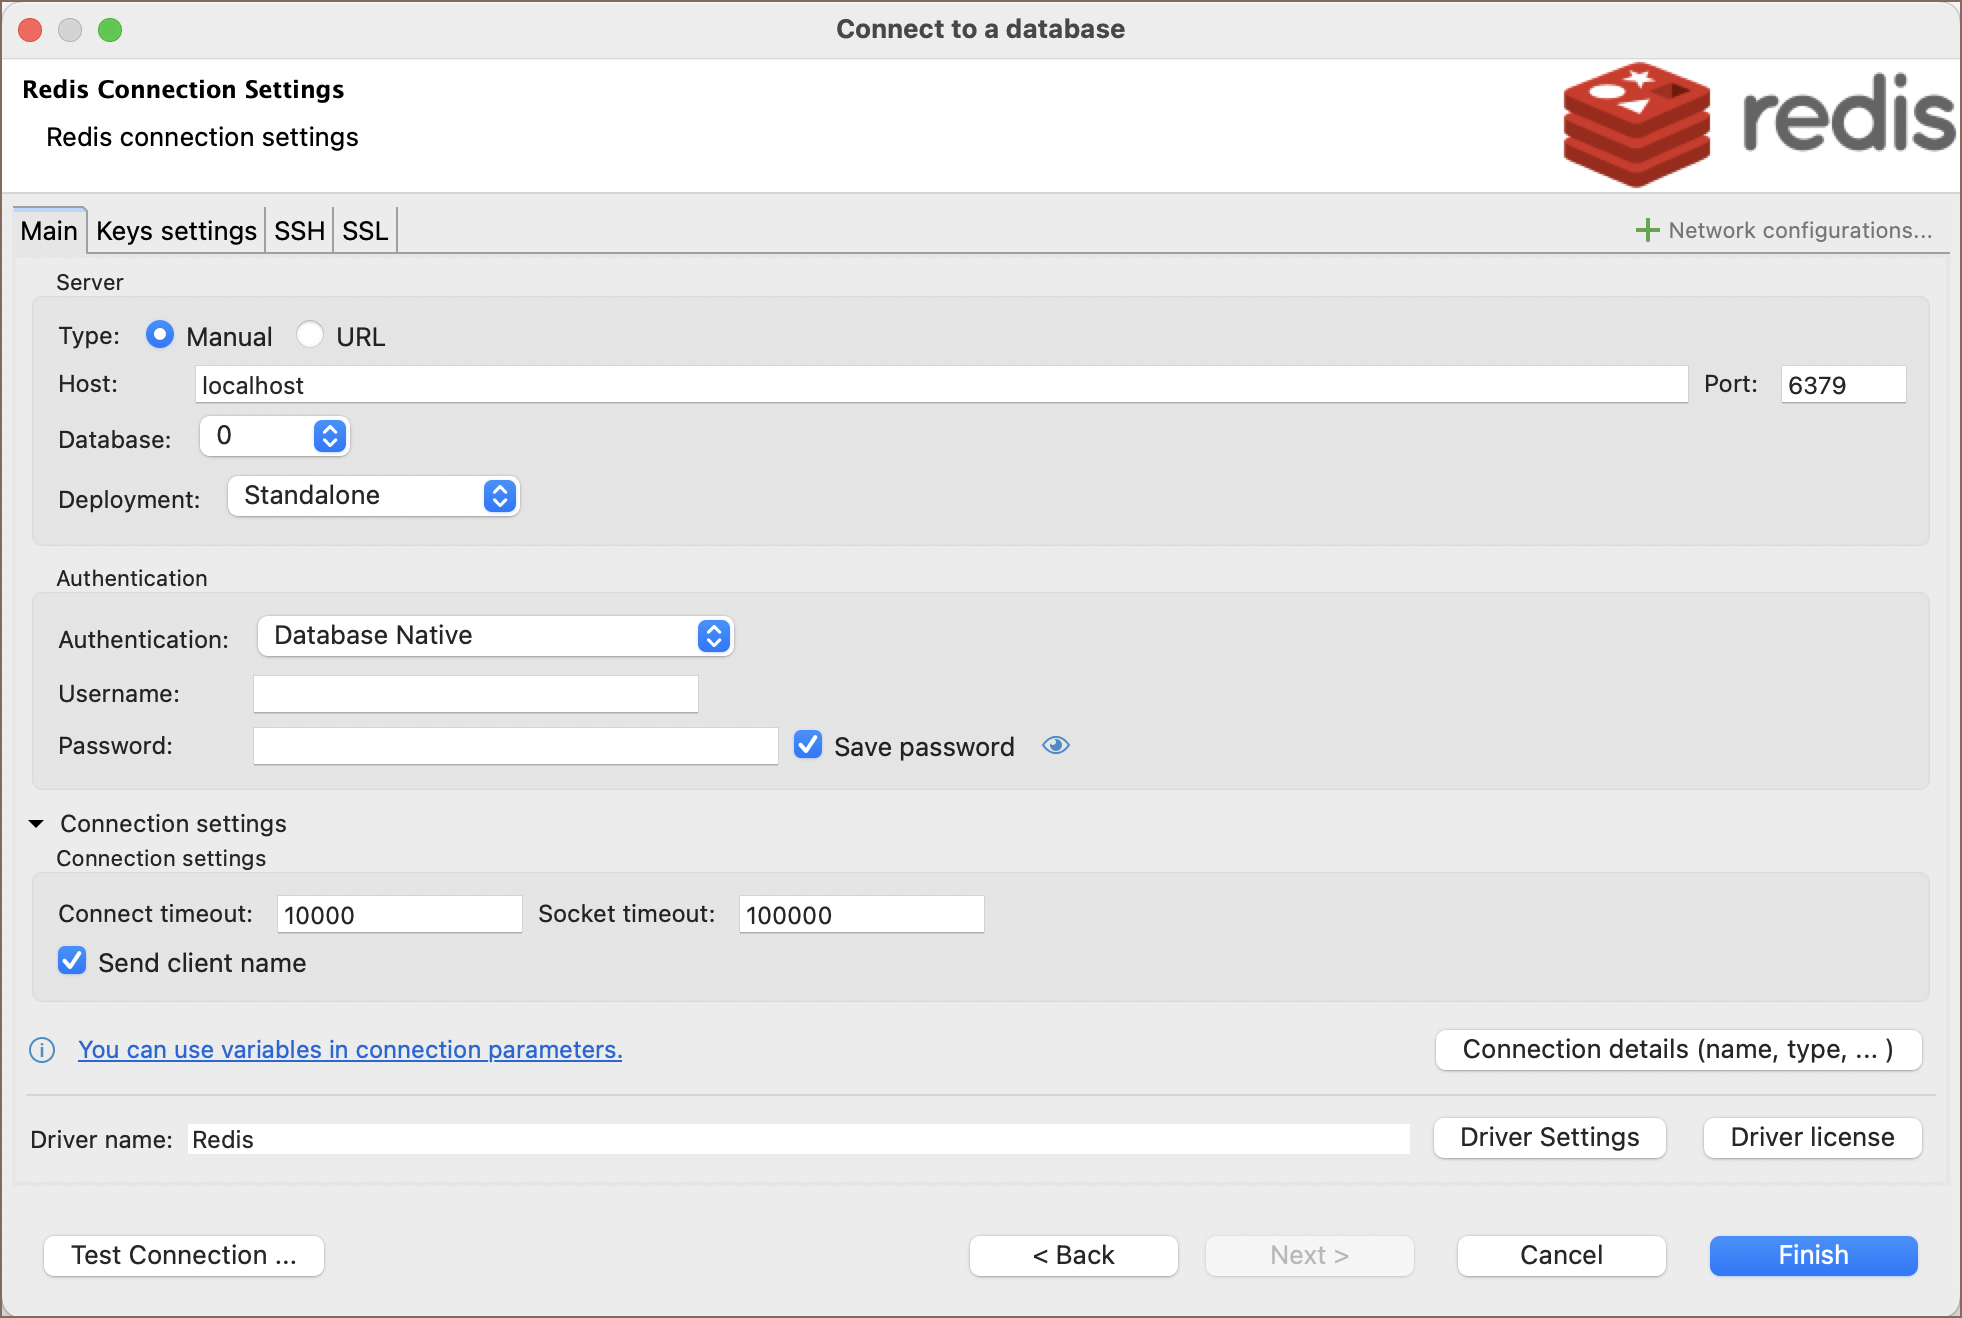Uncheck the Save password checkbox

[x=808, y=745]
